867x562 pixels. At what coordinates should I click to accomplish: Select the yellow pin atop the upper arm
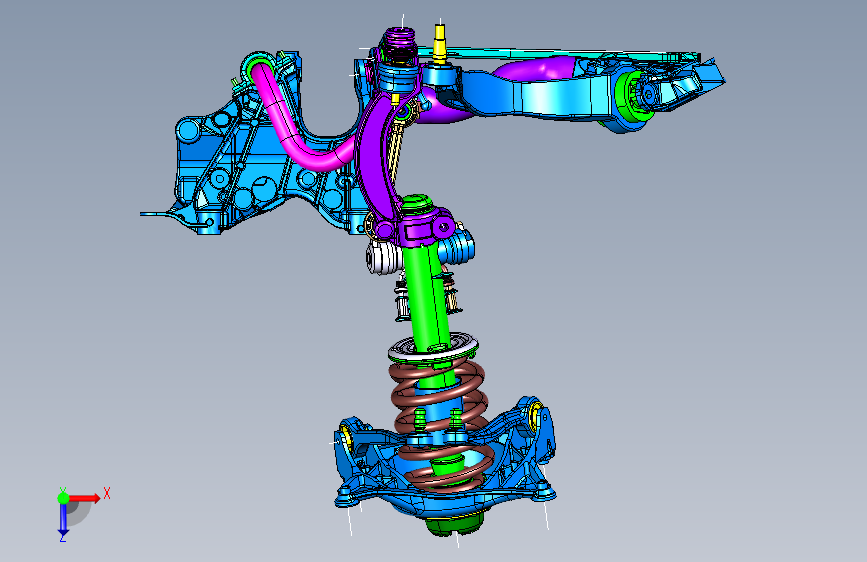[x=439, y=43]
